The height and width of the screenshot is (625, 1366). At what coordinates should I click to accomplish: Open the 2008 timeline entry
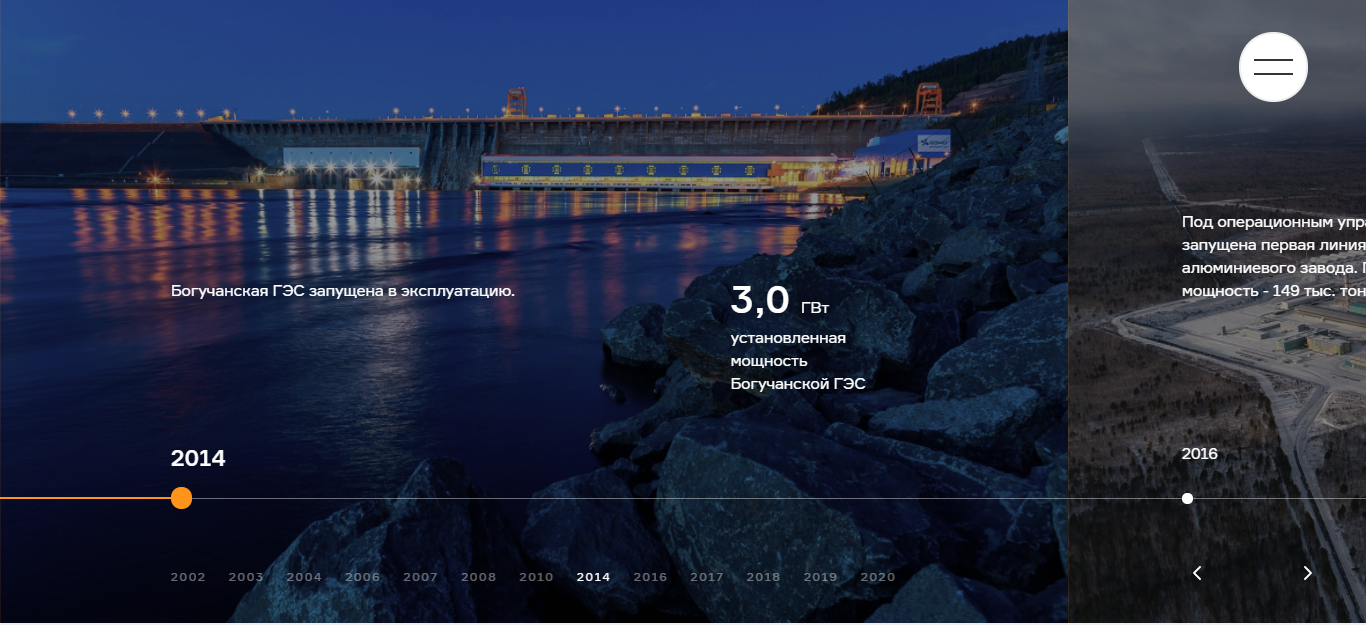478,577
